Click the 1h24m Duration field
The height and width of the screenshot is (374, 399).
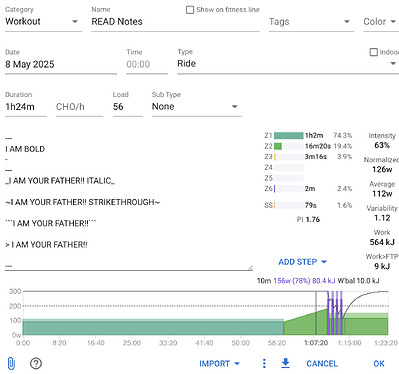pos(26,107)
